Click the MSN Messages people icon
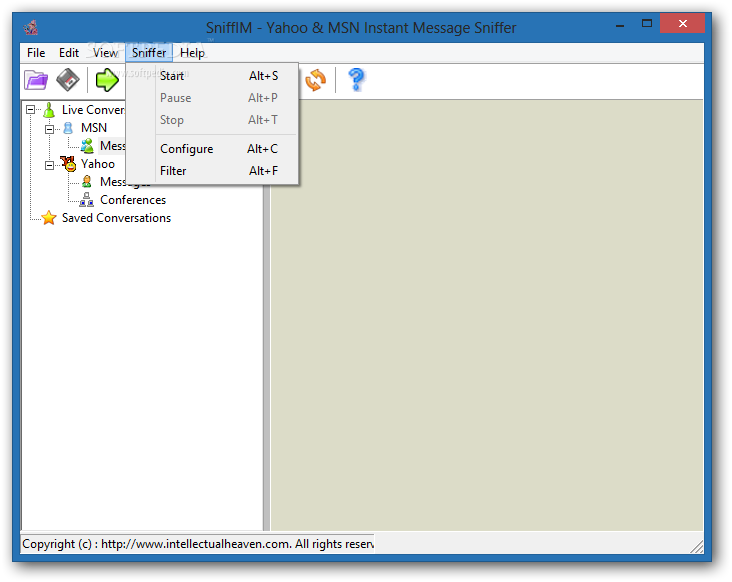 [87, 146]
